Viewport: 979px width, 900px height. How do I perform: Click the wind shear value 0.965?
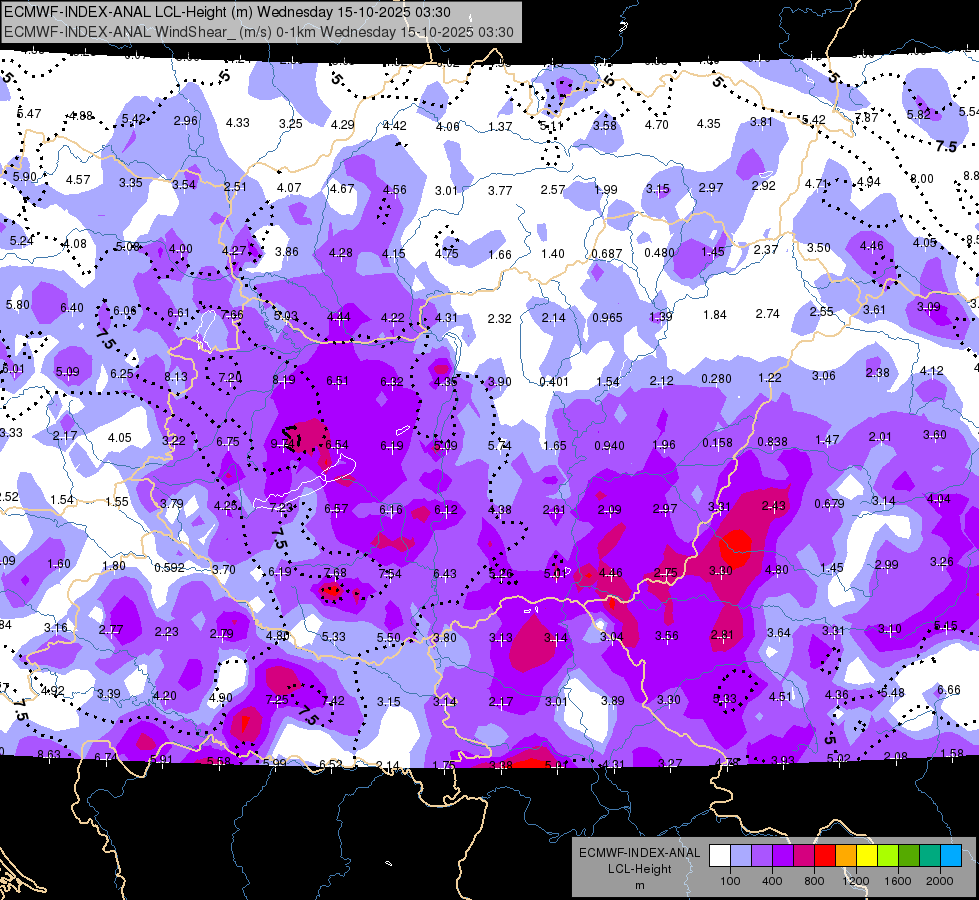pyautogui.click(x=608, y=318)
